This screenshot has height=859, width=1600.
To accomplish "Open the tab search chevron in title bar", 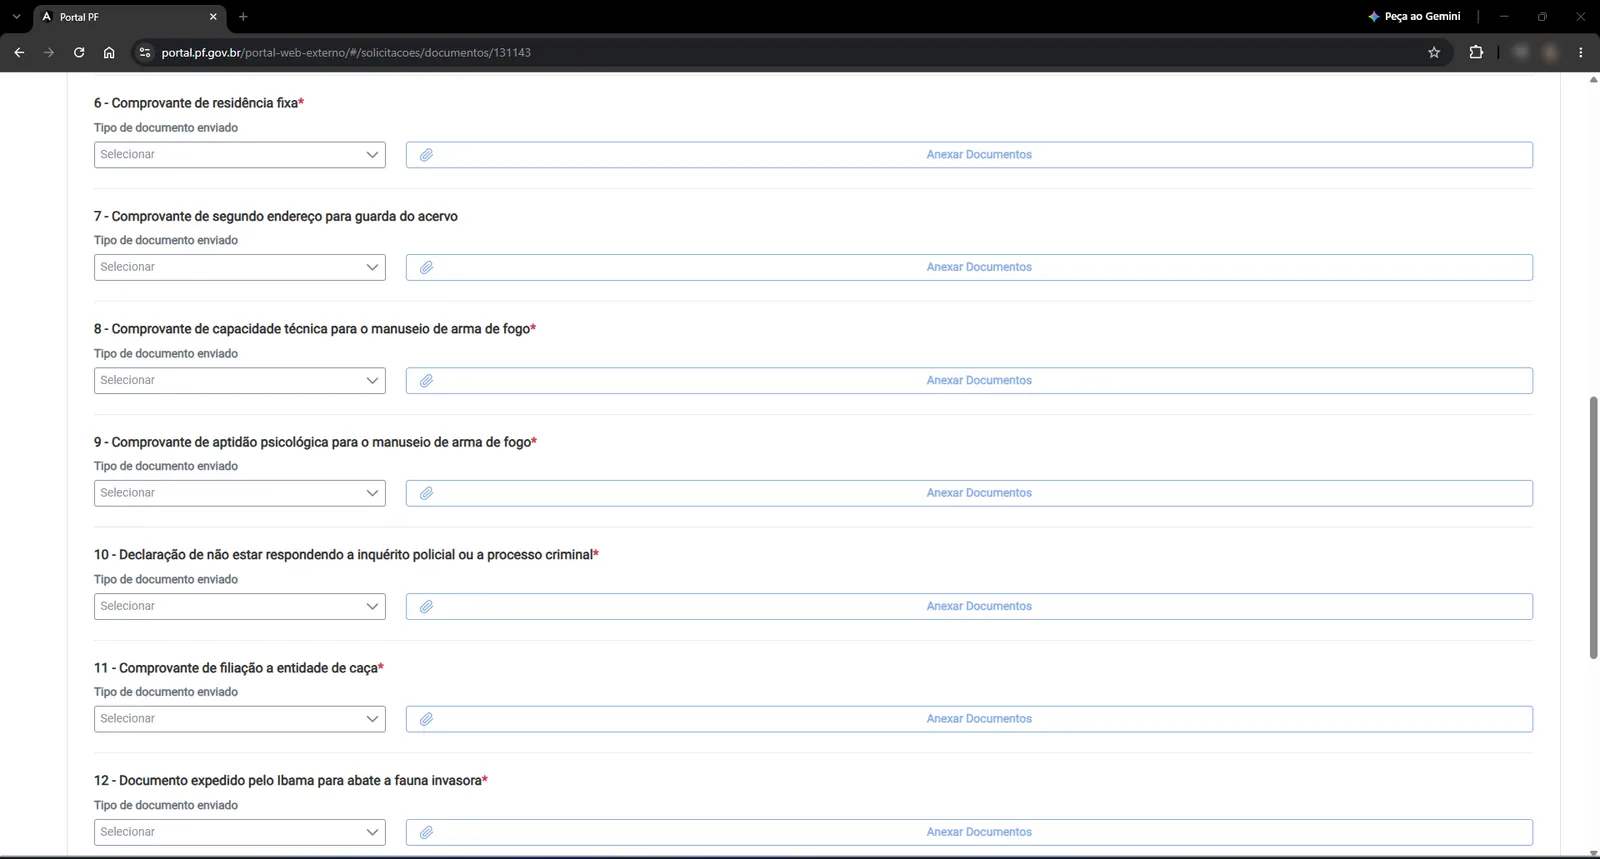I will (x=16, y=17).
